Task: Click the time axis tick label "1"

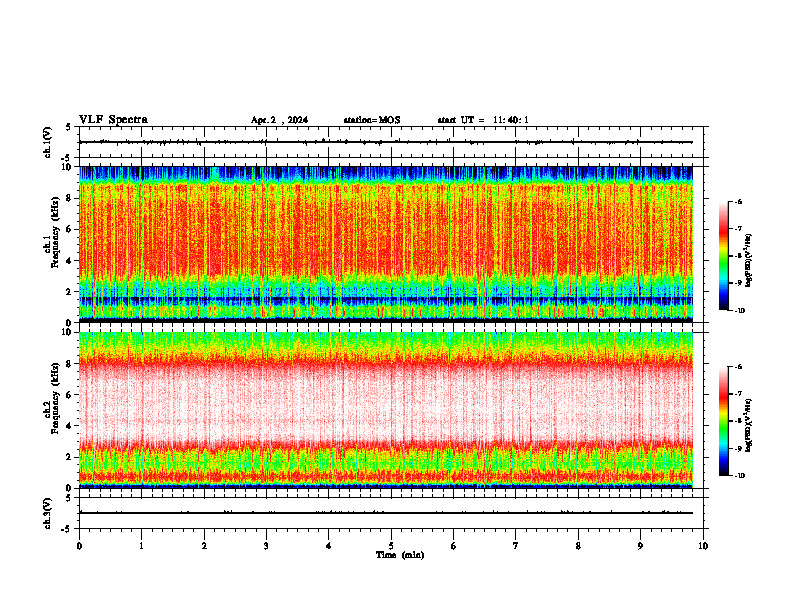Action: point(142,546)
